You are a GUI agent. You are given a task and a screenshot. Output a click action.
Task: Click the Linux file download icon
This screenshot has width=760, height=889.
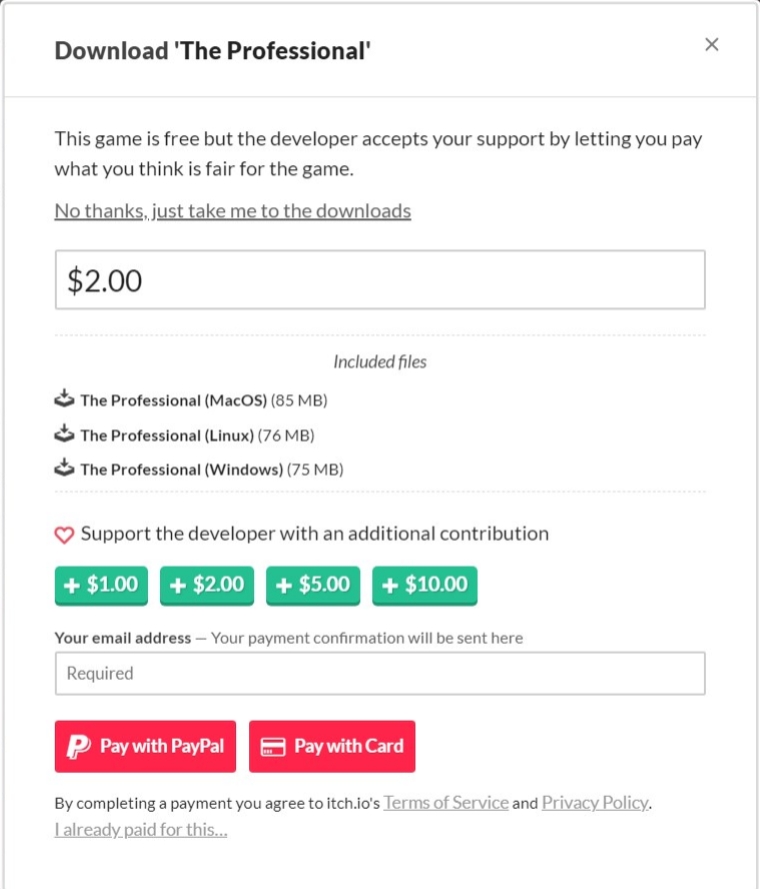coord(64,435)
